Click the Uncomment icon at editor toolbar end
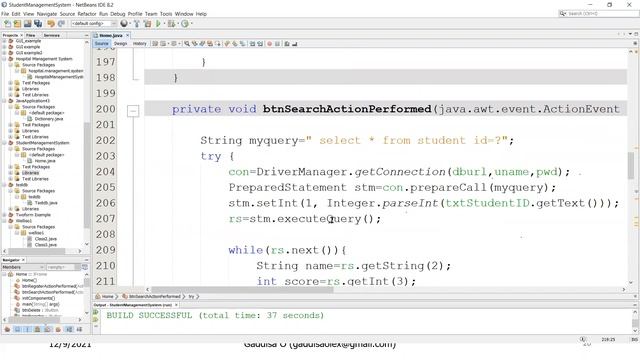640x360 pixels. click(x=295, y=44)
